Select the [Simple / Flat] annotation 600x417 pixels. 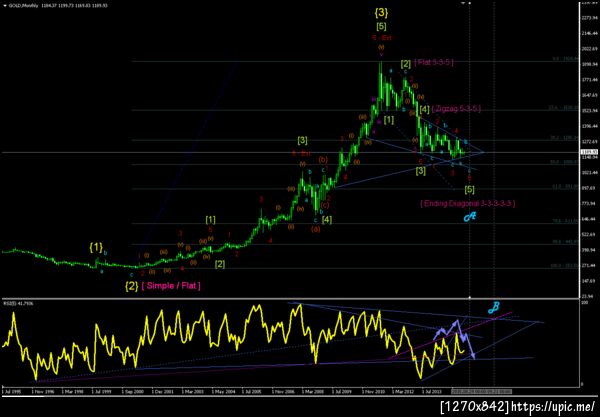click(x=171, y=286)
